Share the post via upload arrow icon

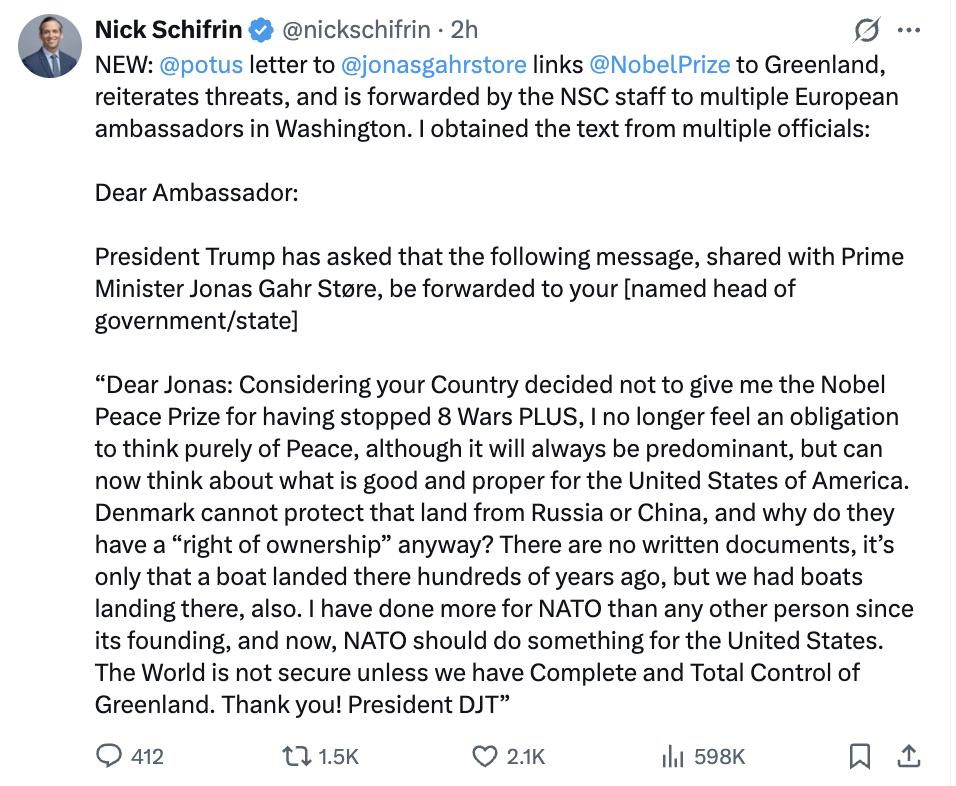coord(908,757)
